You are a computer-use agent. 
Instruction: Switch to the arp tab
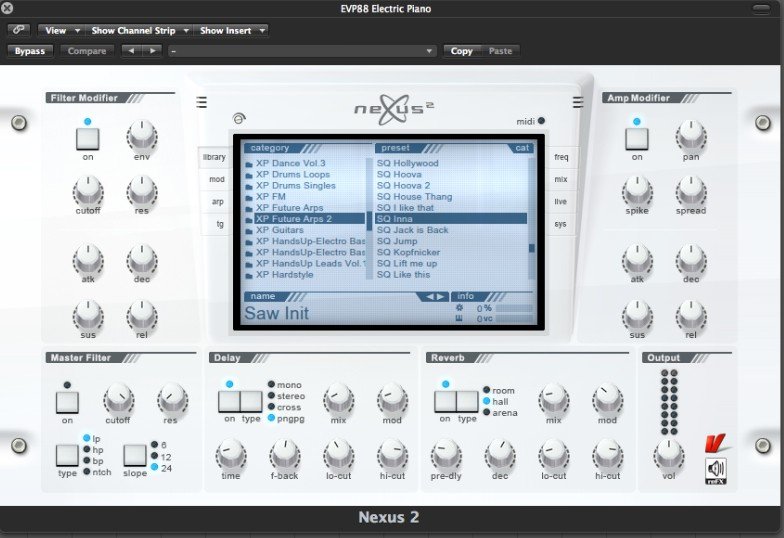217,202
